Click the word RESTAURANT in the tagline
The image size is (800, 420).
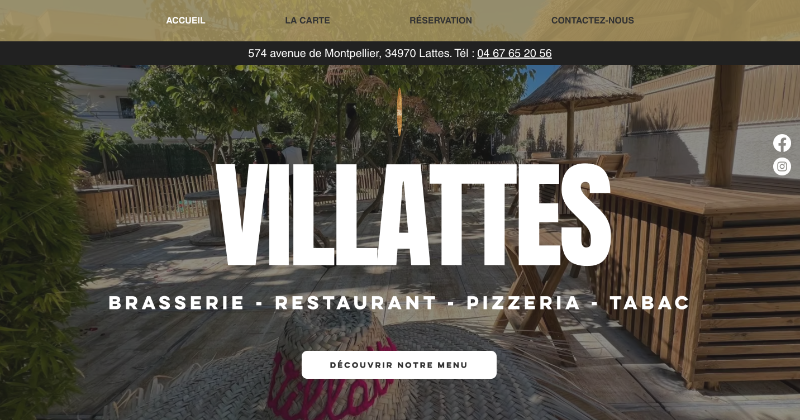coord(356,303)
